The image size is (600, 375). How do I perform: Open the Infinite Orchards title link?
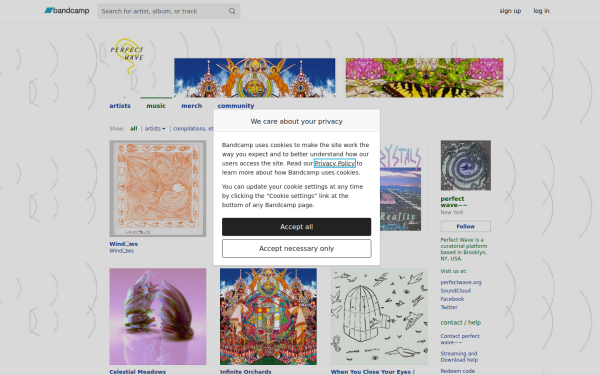(246, 372)
